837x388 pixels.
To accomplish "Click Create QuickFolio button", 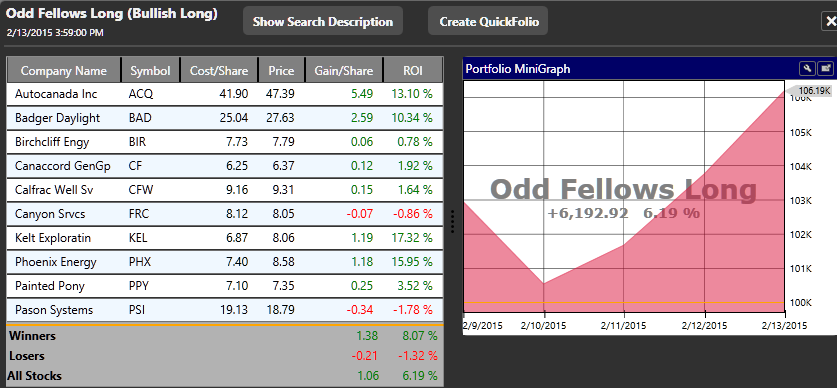I will click(x=488, y=21).
